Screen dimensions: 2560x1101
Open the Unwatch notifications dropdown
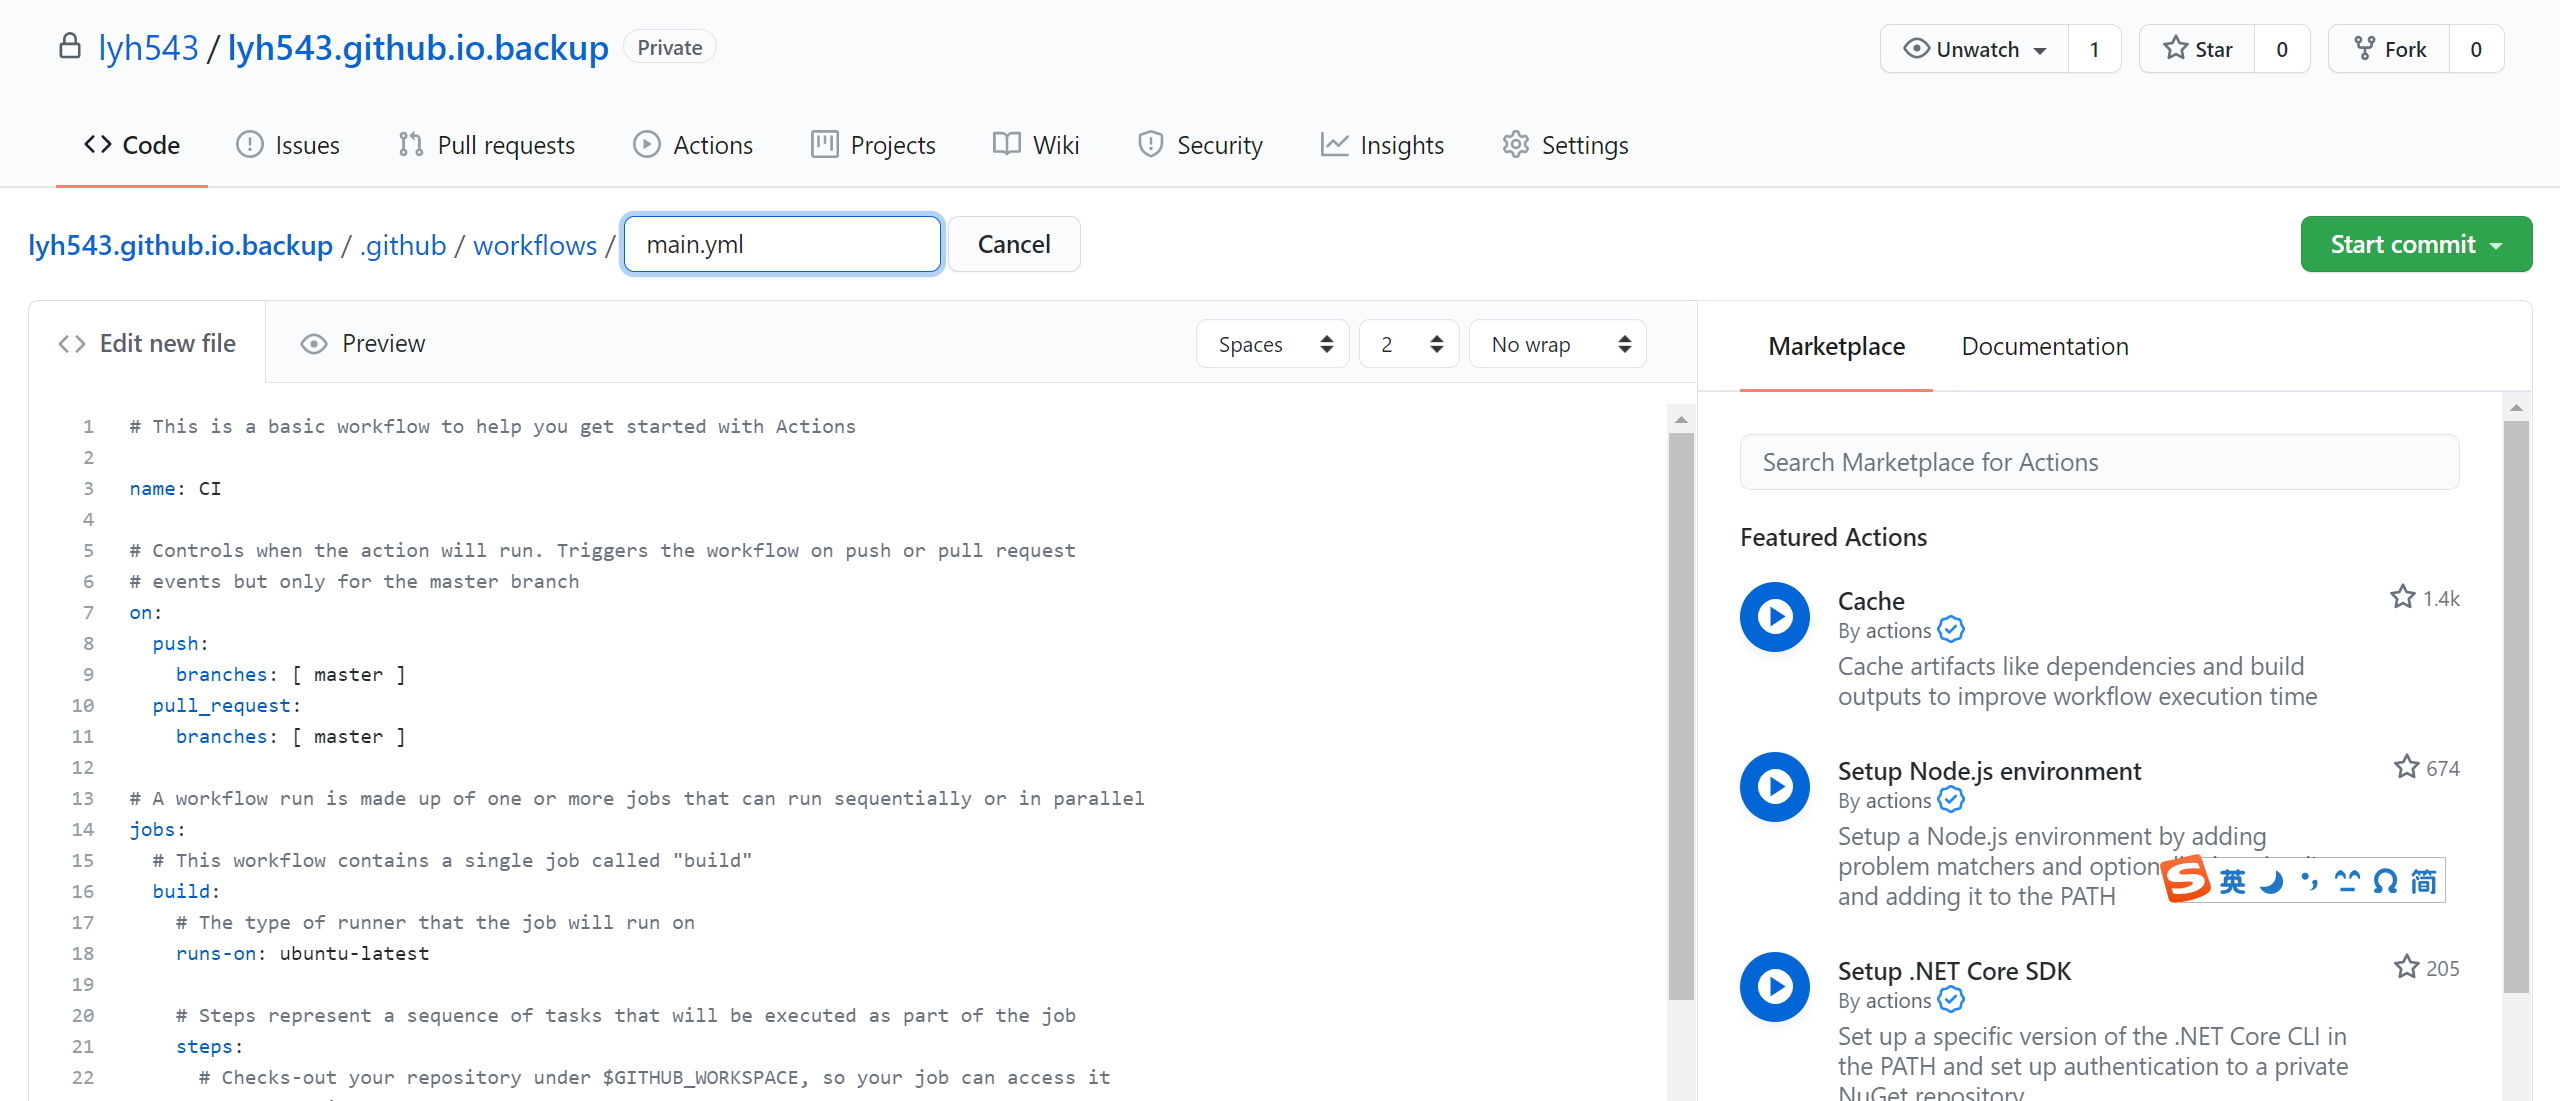(1974, 49)
